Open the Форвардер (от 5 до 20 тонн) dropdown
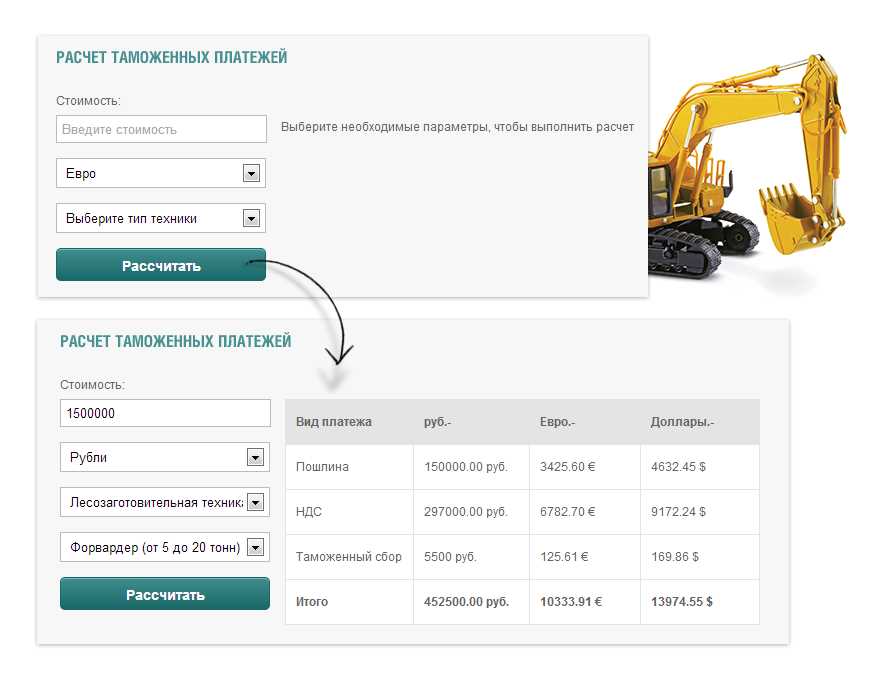The width and height of the screenshot is (892, 682). (165, 547)
